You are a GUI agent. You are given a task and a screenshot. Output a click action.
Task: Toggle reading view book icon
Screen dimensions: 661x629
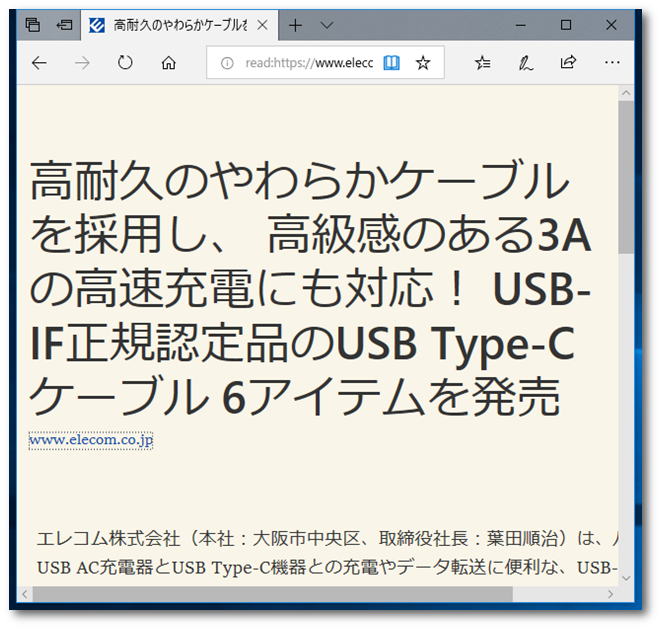point(392,63)
